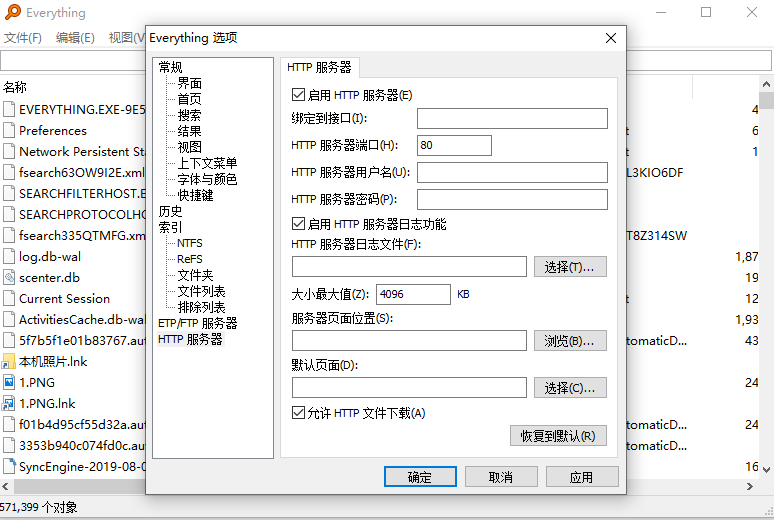Open 视图 settings page
Viewport: 774px width, 520px height.
click(x=190, y=147)
